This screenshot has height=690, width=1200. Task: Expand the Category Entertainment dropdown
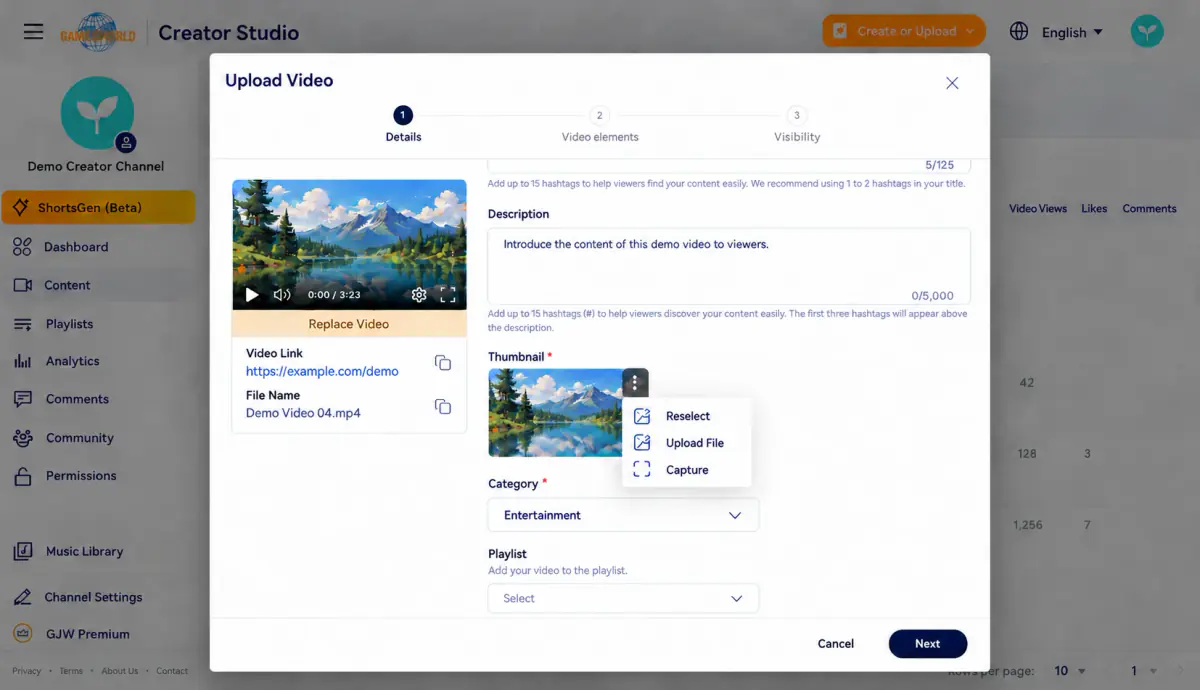point(623,515)
